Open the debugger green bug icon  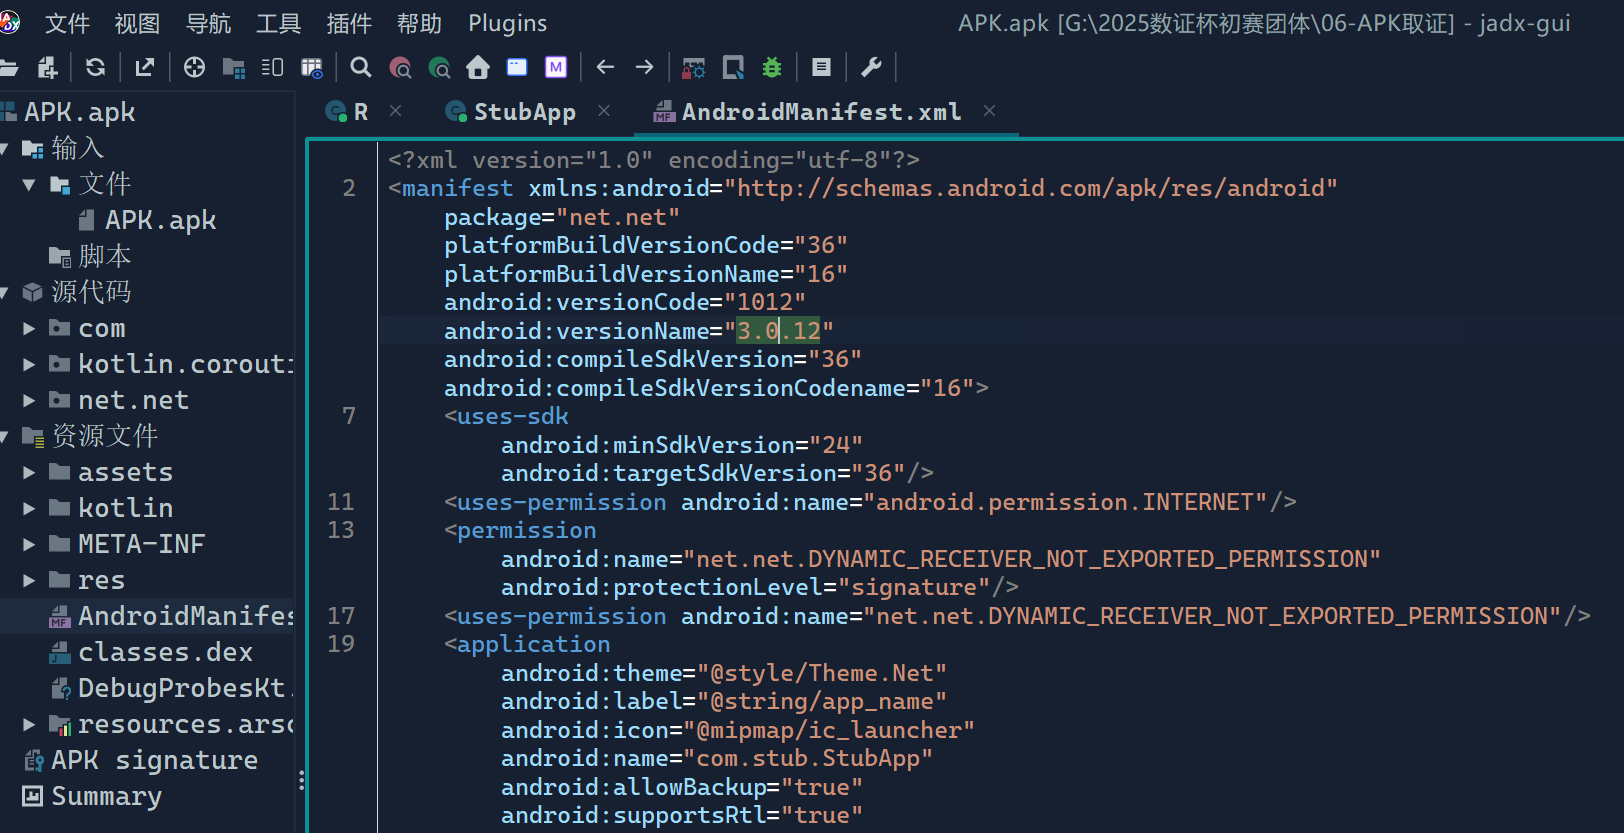pos(772,67)
